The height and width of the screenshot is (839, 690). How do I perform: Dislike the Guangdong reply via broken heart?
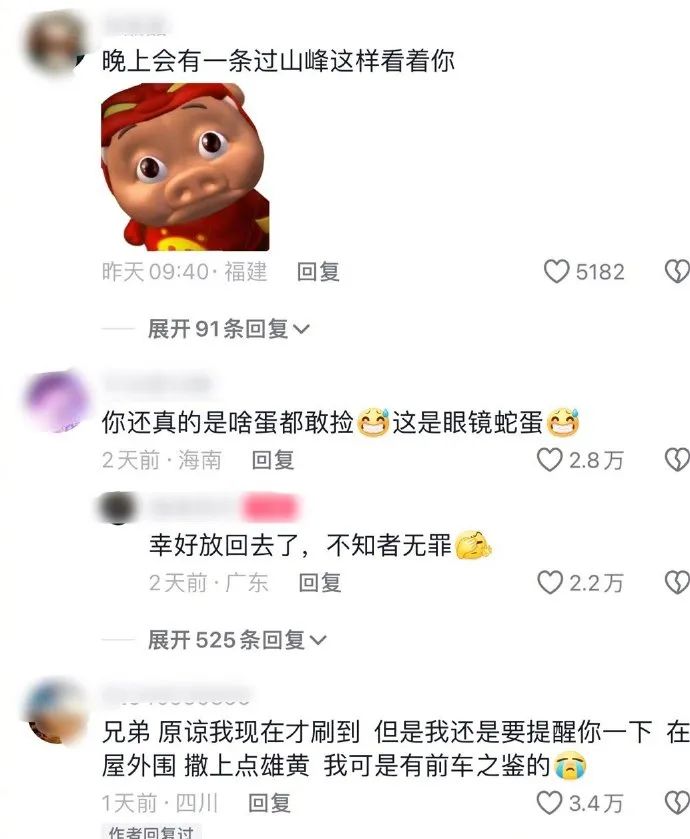677,583
